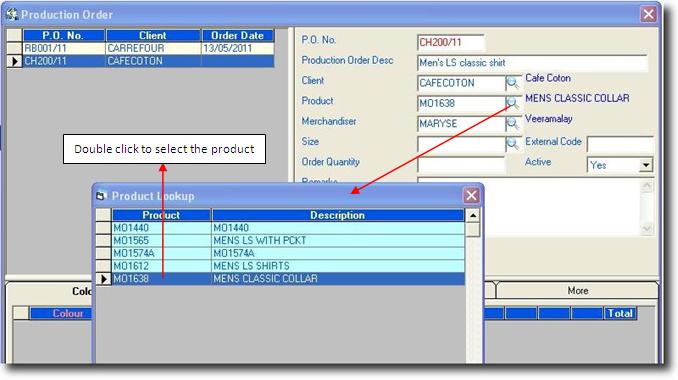Viewport: 678px width, 380px height.
Task: Open the Client lookup magnifier icon
Action: (512, 83)
